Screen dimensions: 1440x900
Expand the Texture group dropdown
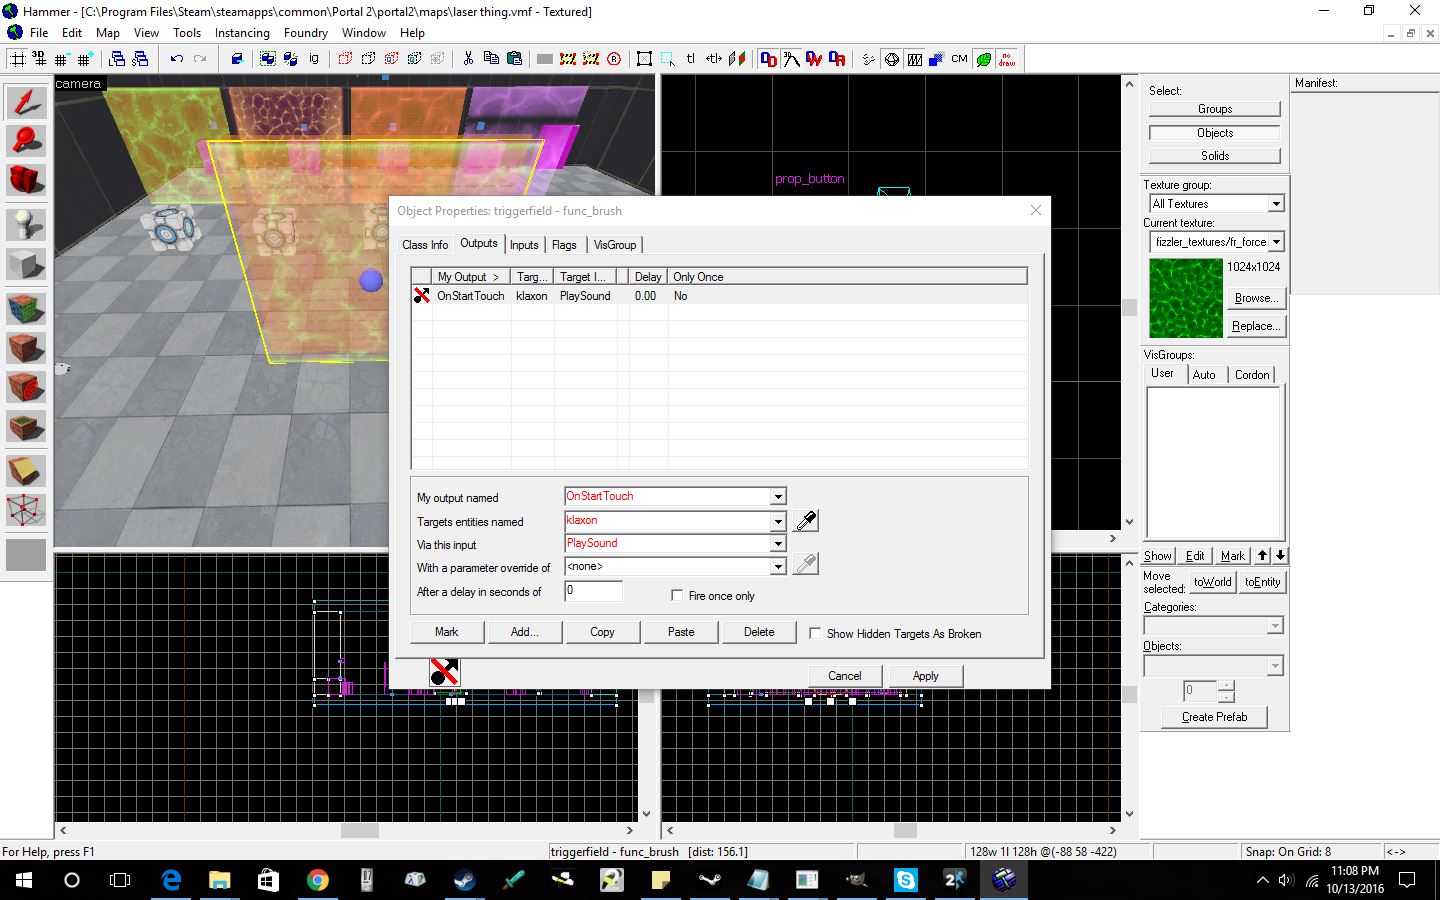point(1276,204)
